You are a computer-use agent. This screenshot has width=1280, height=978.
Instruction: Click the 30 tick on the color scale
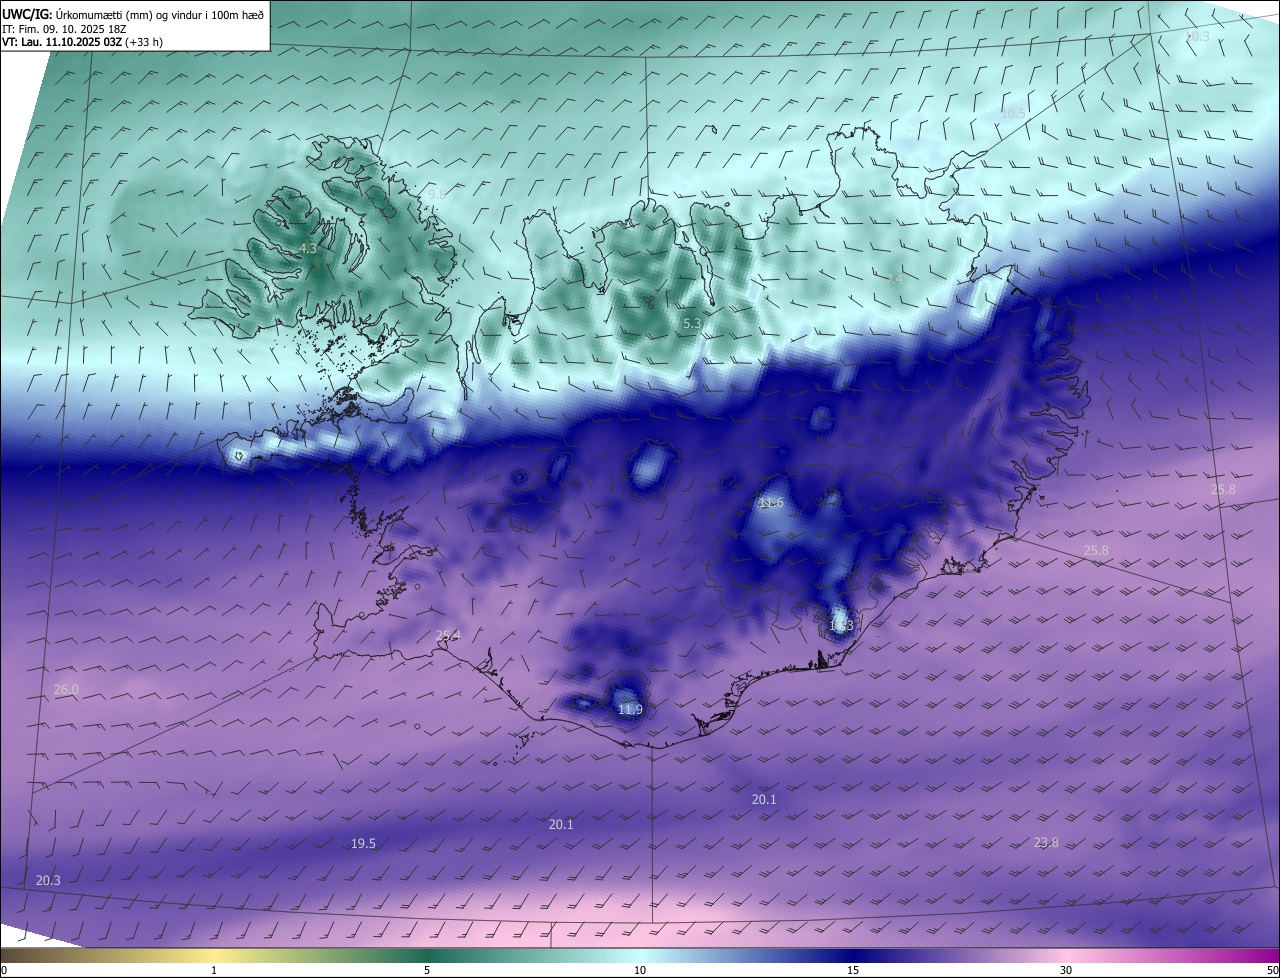[x=1066, y=970]
